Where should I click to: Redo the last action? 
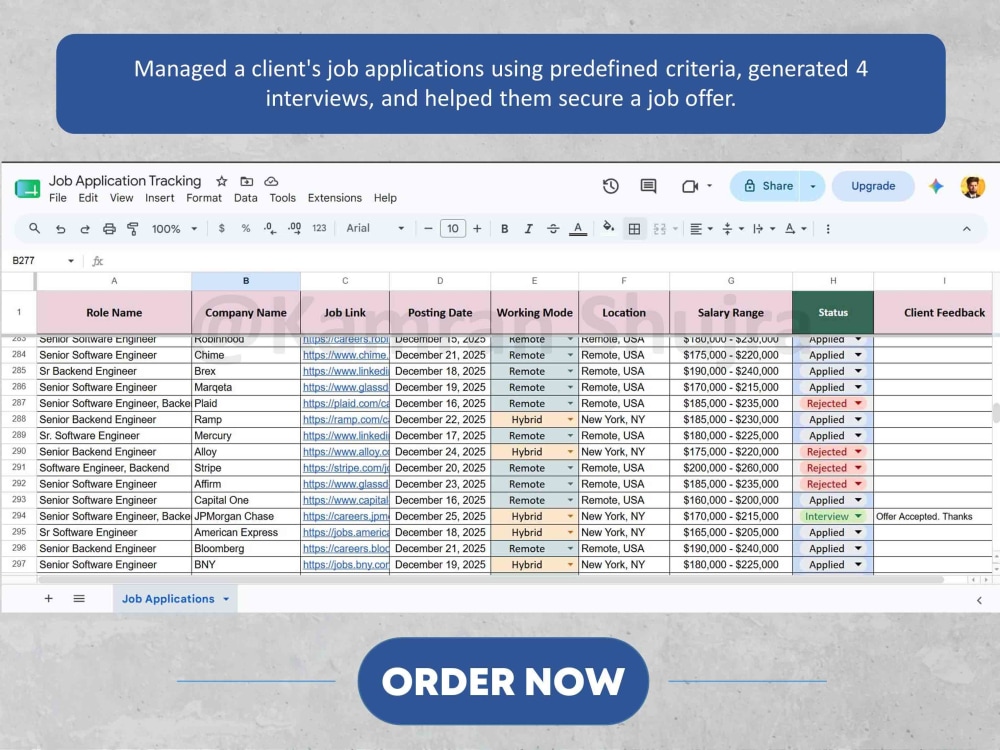coord(85,229)
